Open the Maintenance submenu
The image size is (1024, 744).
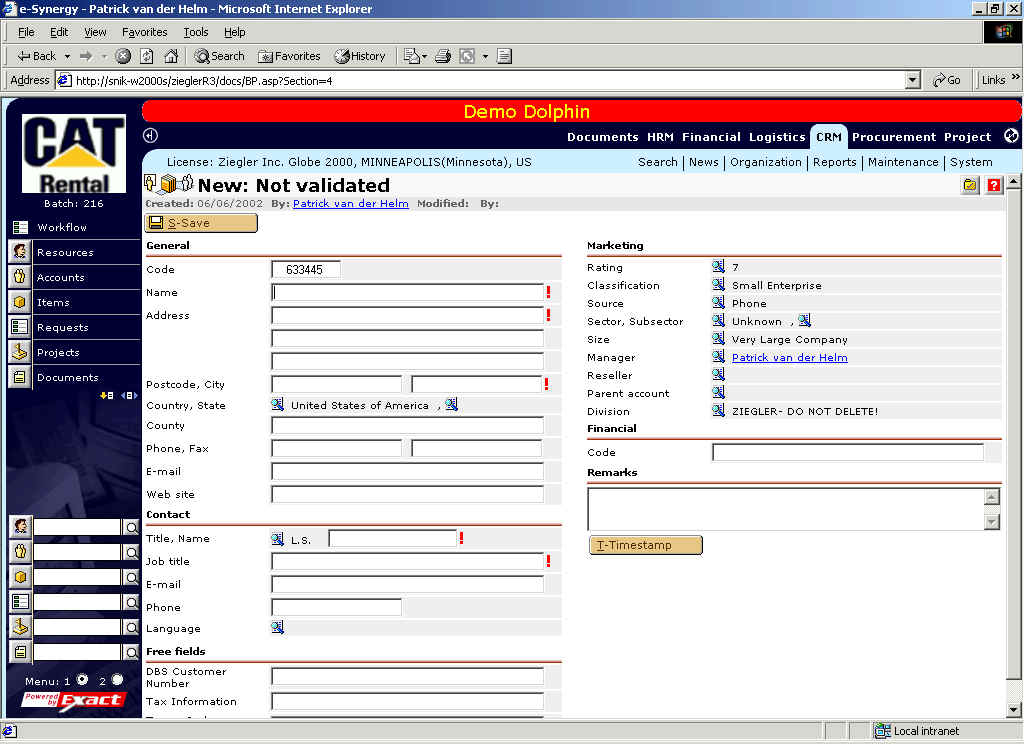(903, 162)
